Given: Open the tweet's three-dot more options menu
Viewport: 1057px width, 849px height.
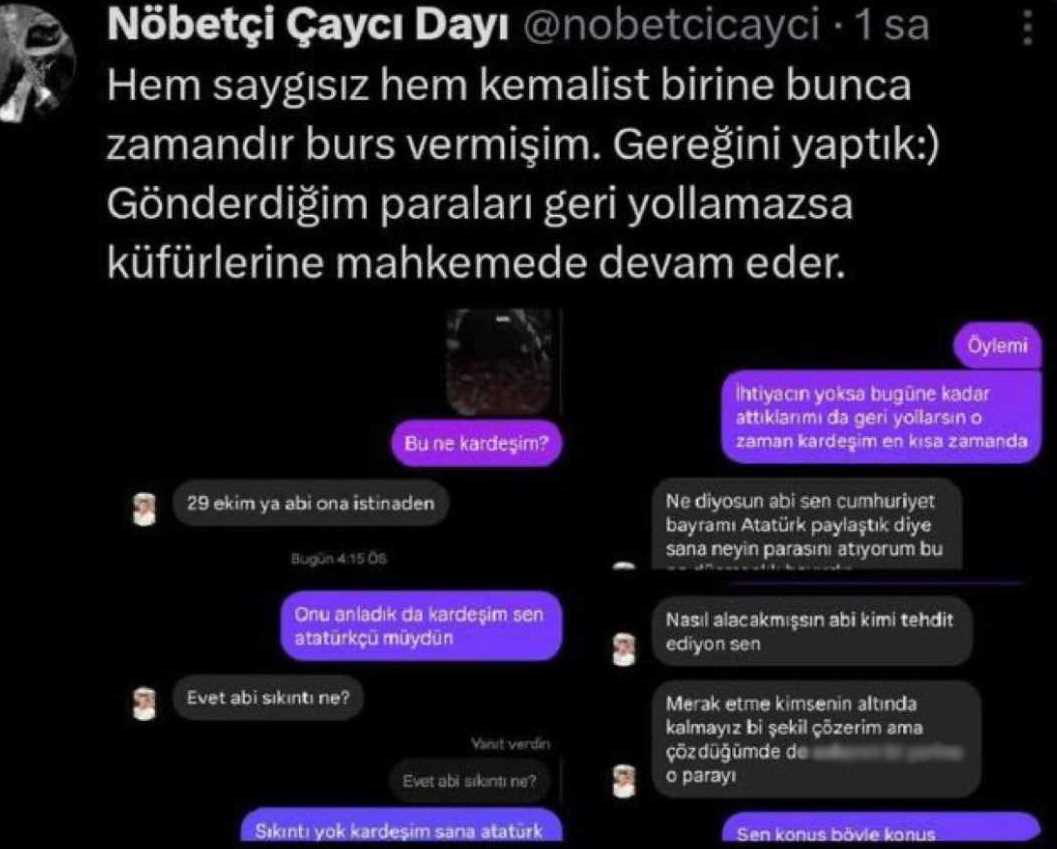Looking at the screenshot, I should click(x=1027, y=27).
